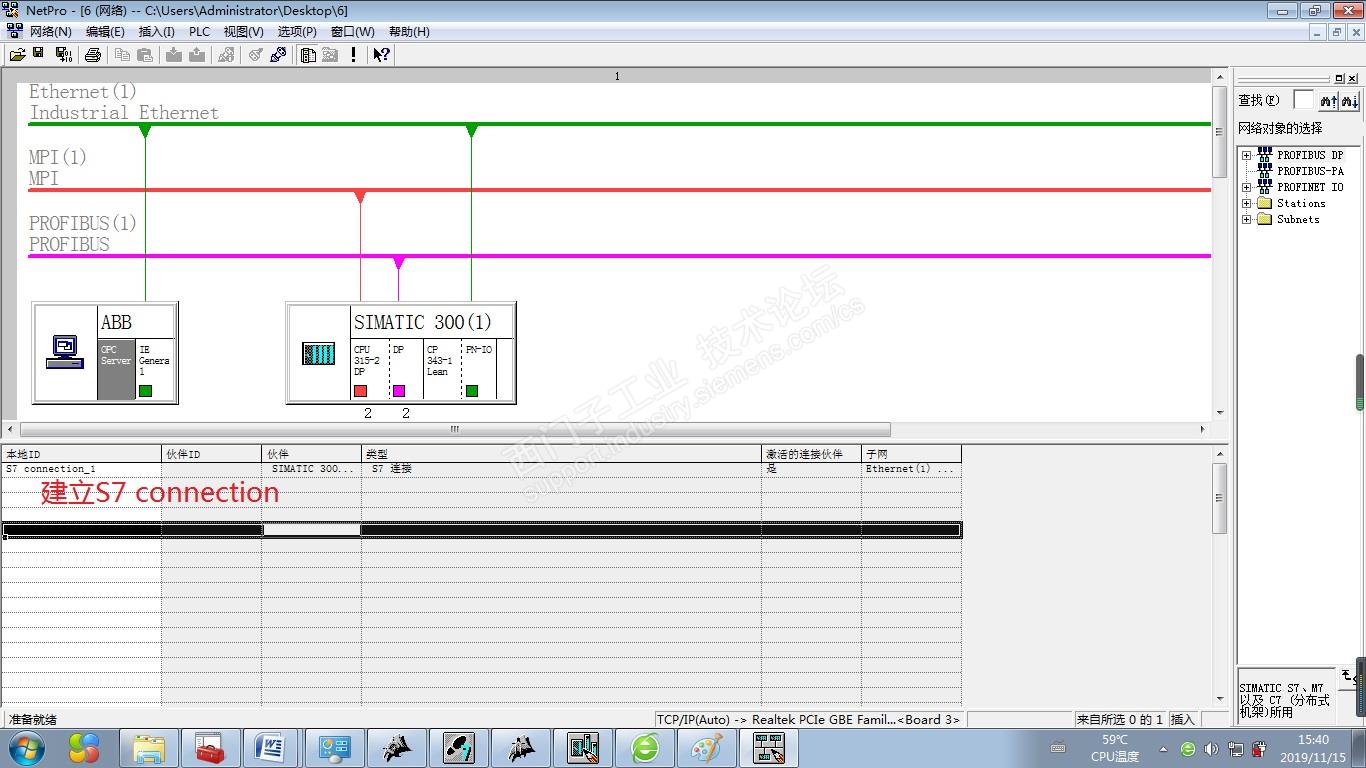
Task: Click the NetPro icon in the taskbar
Action: (x=769, y=748)
